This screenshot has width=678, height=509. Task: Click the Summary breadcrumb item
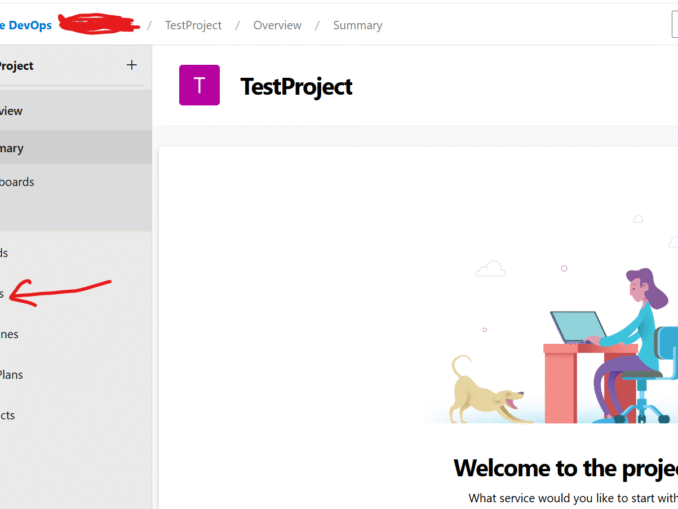357,25
